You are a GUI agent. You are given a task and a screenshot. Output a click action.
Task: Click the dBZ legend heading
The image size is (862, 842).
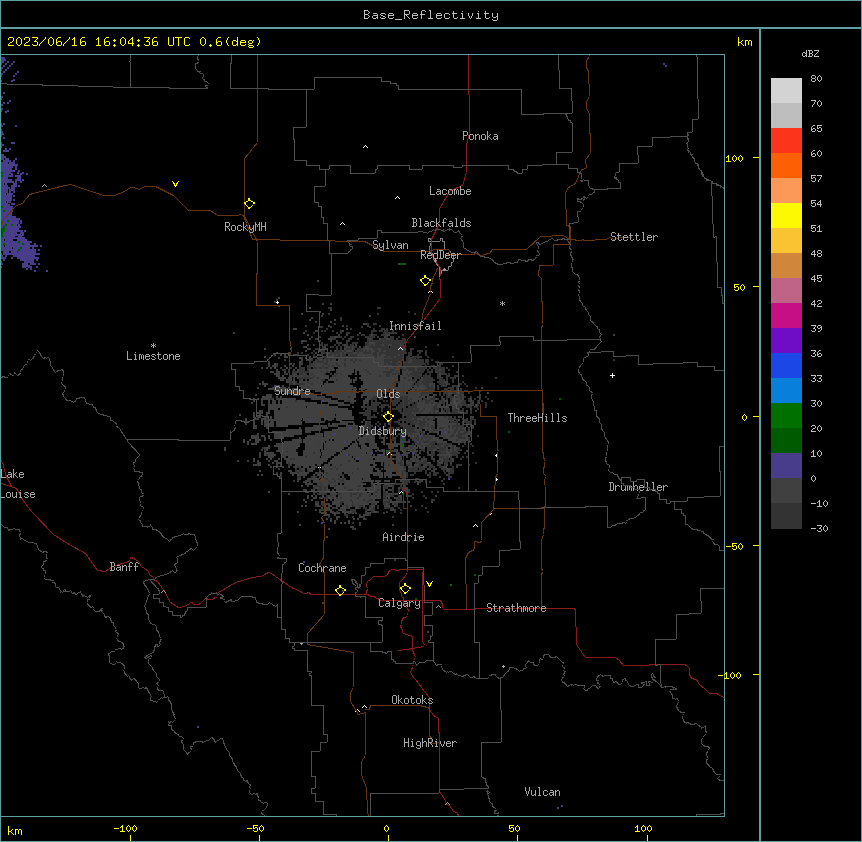click(x=810, y=53)
